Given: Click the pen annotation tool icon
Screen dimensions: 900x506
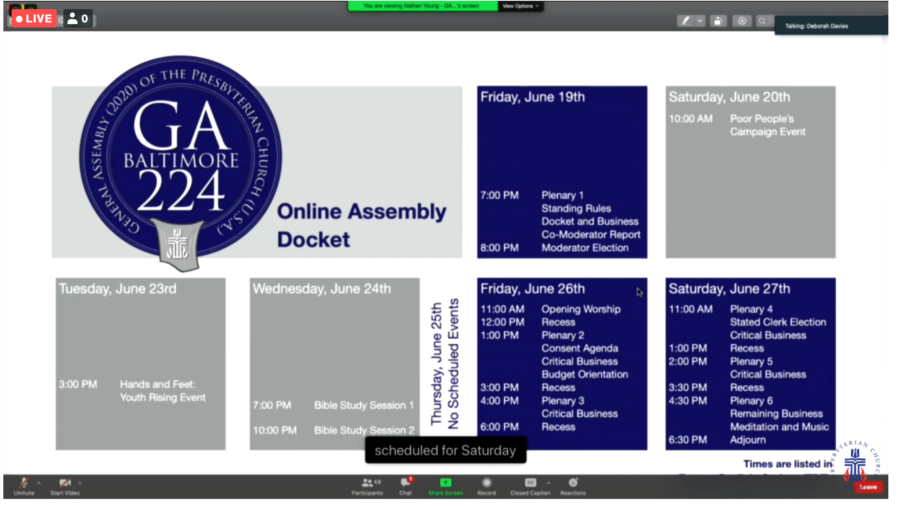Looking at the screenshot, I should coord(686,20).
